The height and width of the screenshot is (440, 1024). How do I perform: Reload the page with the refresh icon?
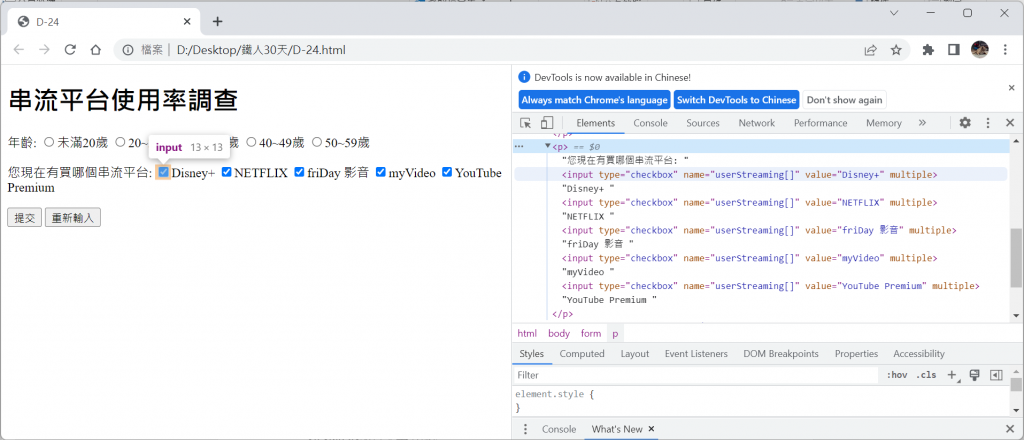70,50
